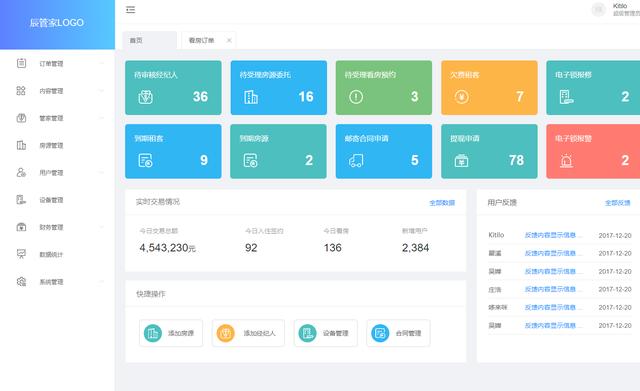Click the 用户反馈 panel title

[x=502, y=202]
